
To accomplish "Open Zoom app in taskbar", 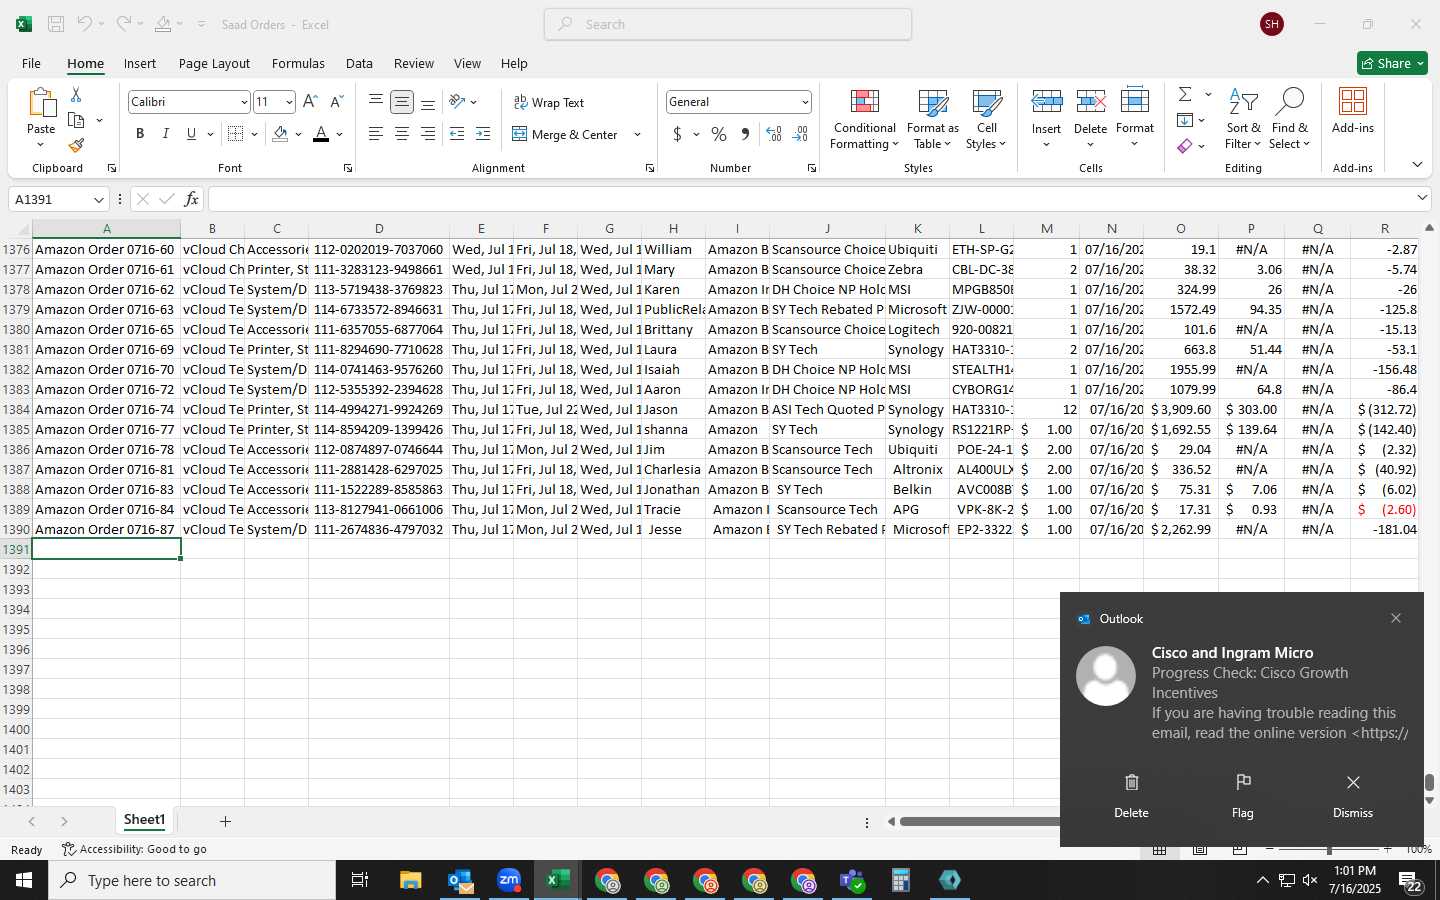I will point(509,880).
